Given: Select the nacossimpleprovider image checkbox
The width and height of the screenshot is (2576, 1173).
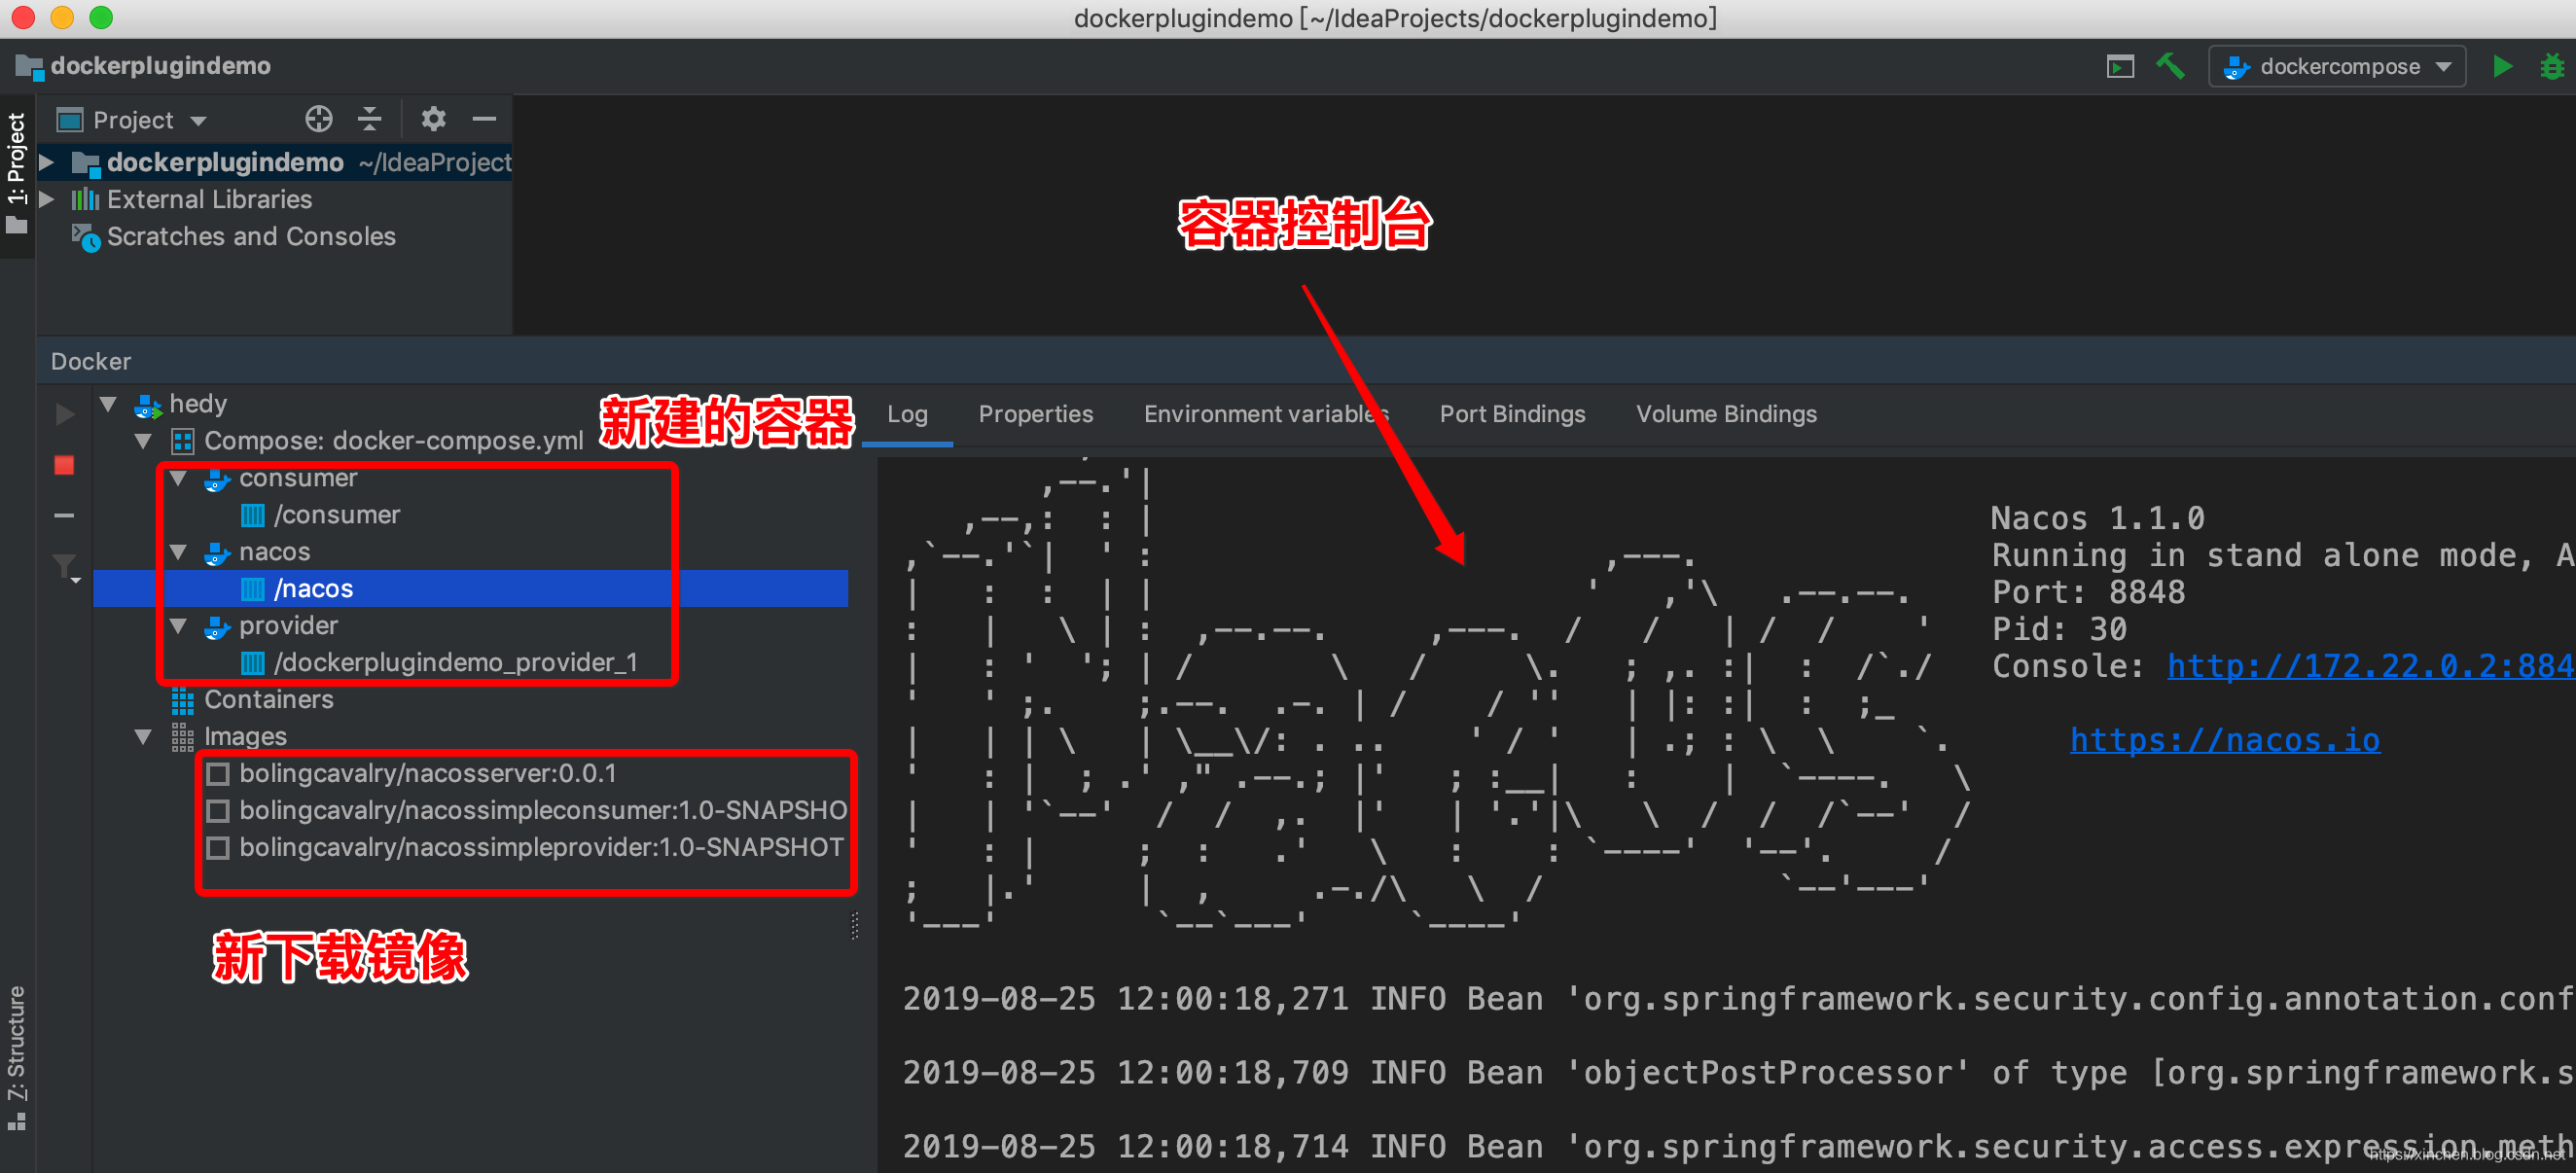Looking at the screenshot, I should point(218,847).
